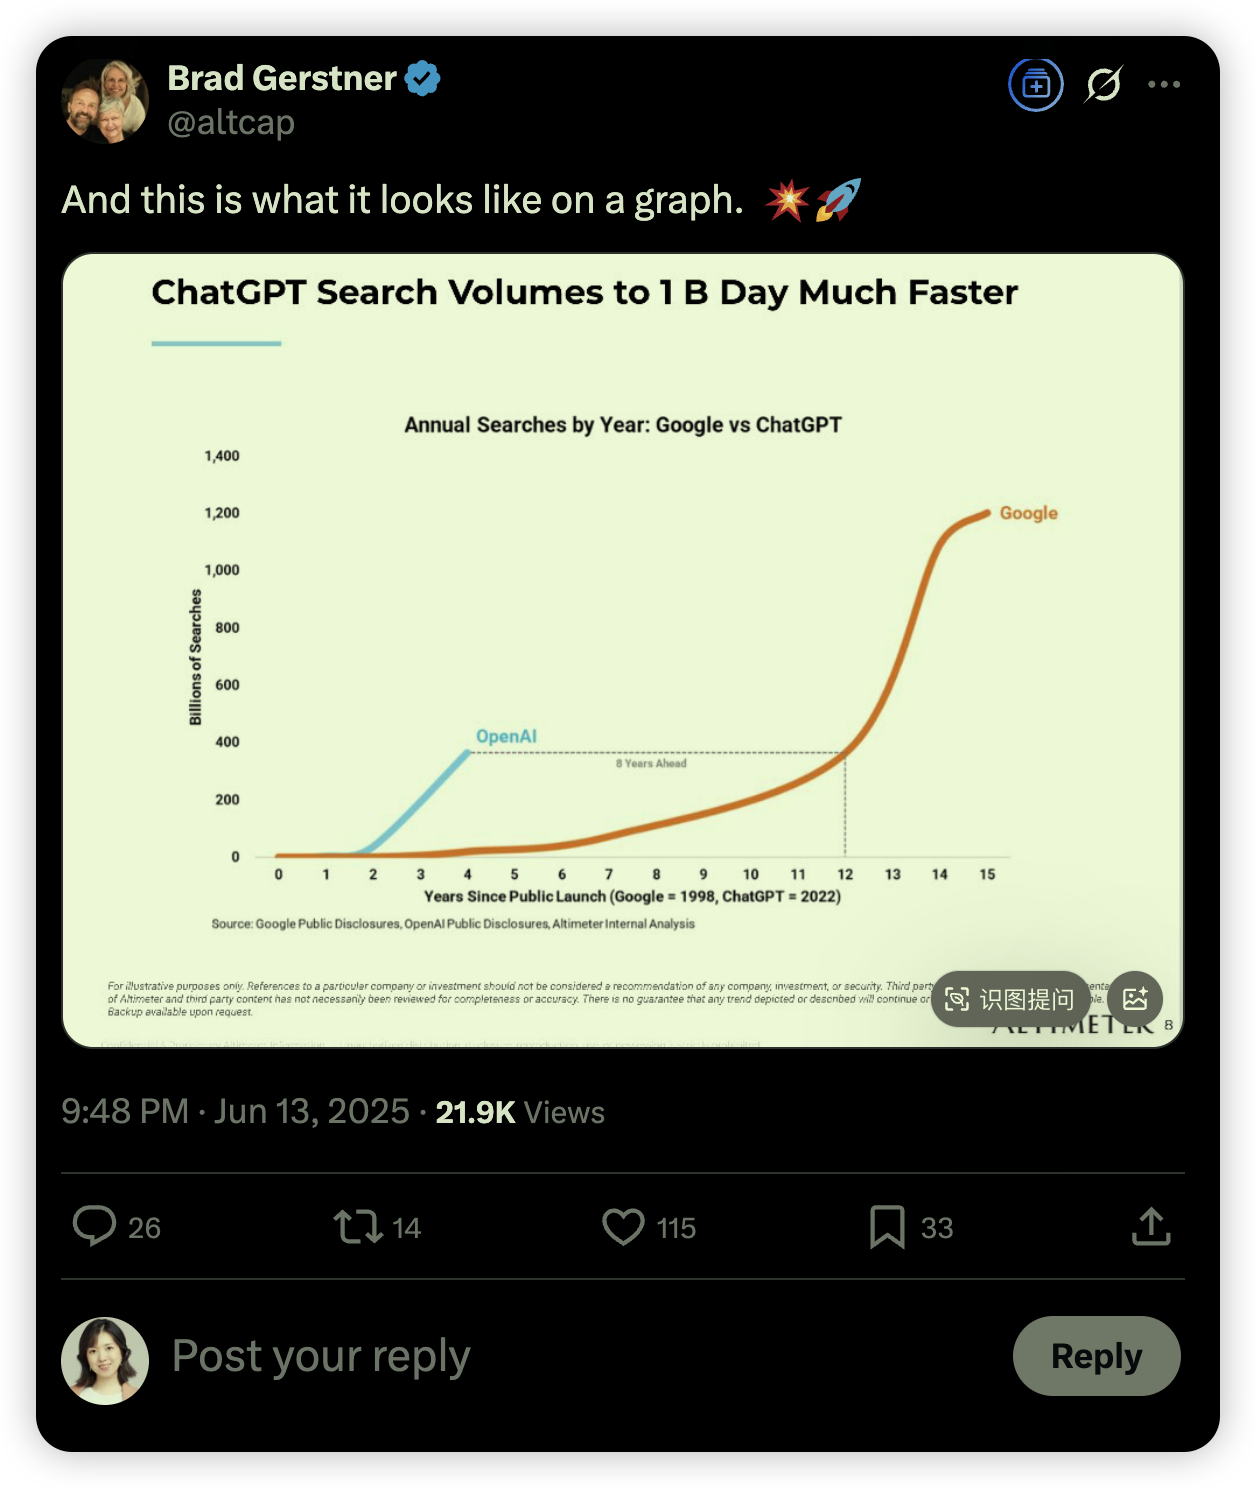Focus the Post your reply field

tap(580, 1356)
